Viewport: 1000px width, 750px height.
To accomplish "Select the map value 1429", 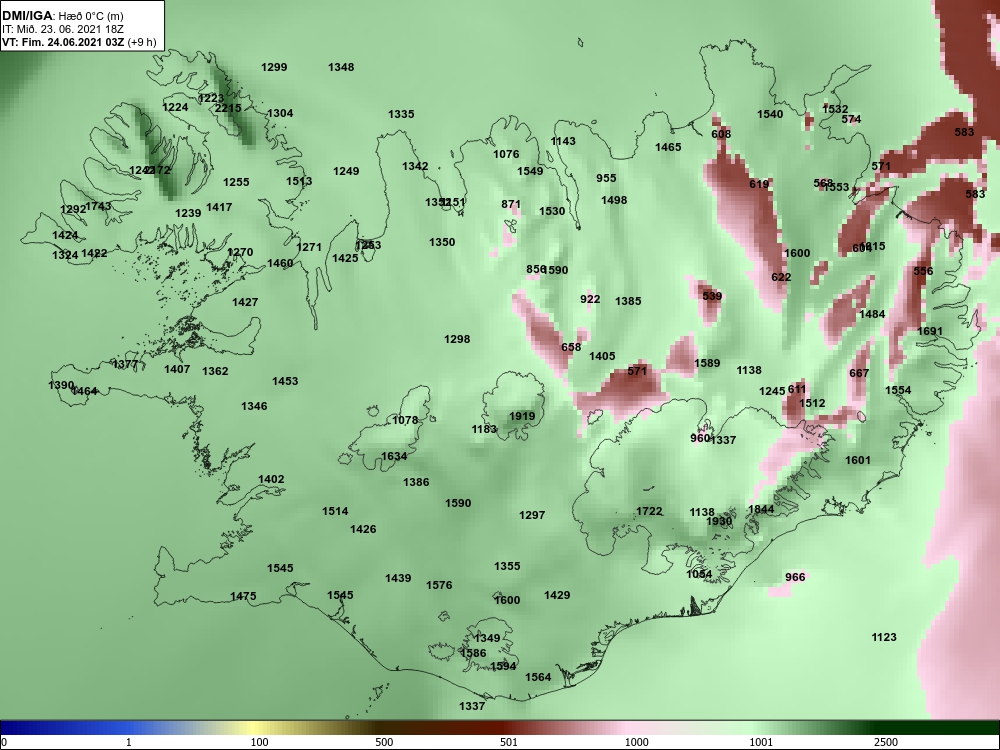I will (557, 595).
